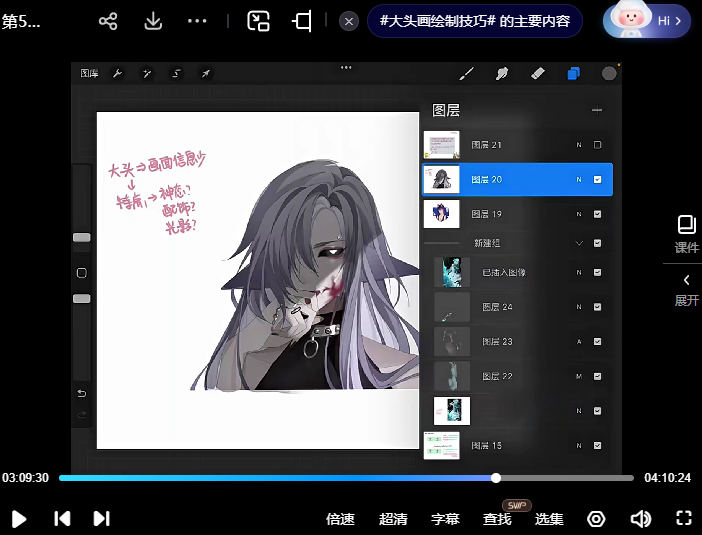Go to the previous video

[x=62, y=518]
